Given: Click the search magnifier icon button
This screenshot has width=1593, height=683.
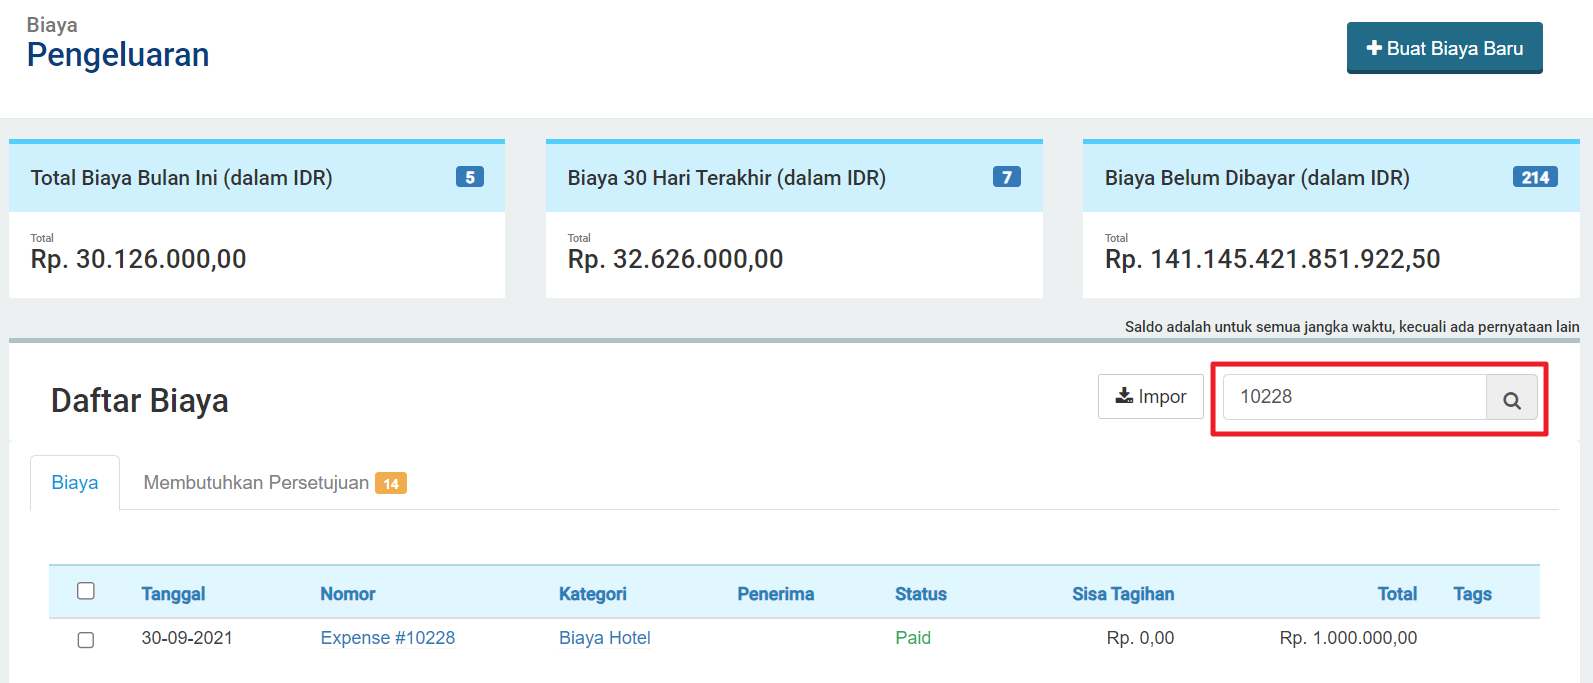Looking at the screenshot, I should (x=1511, y=400).
